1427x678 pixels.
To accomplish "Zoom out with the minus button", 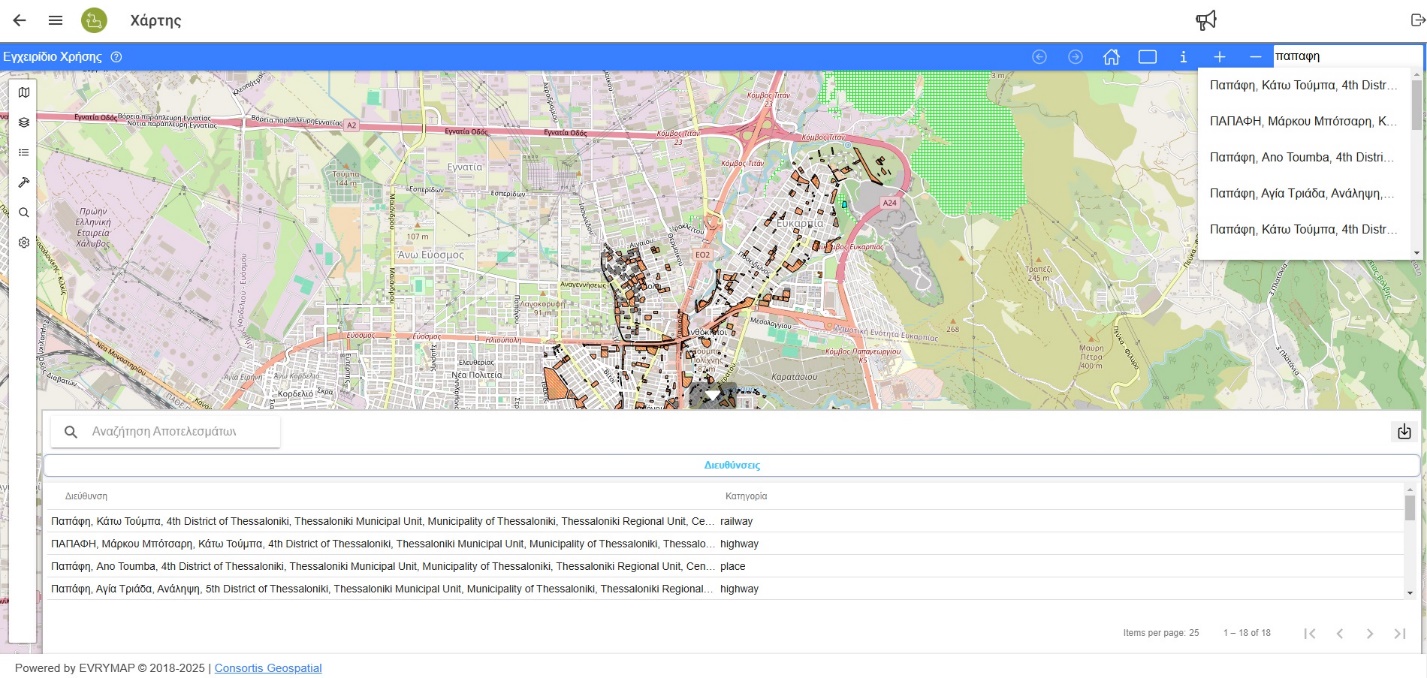I will click(x=1255, y=57).
